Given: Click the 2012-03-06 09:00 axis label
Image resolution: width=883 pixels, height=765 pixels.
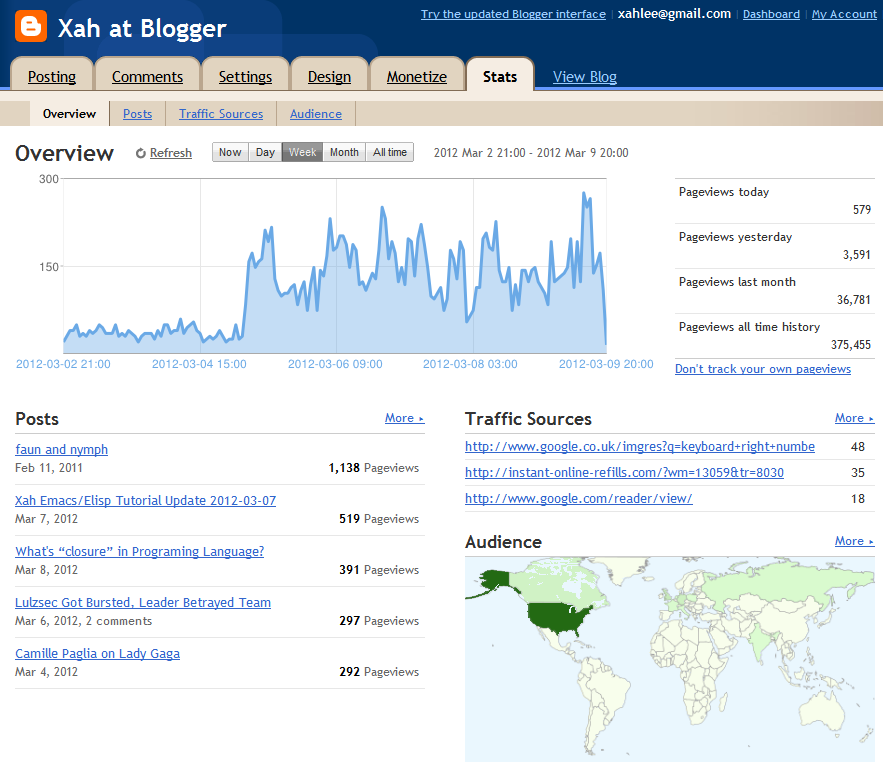Looking at the screenshot, I should [x=335, y=364].
